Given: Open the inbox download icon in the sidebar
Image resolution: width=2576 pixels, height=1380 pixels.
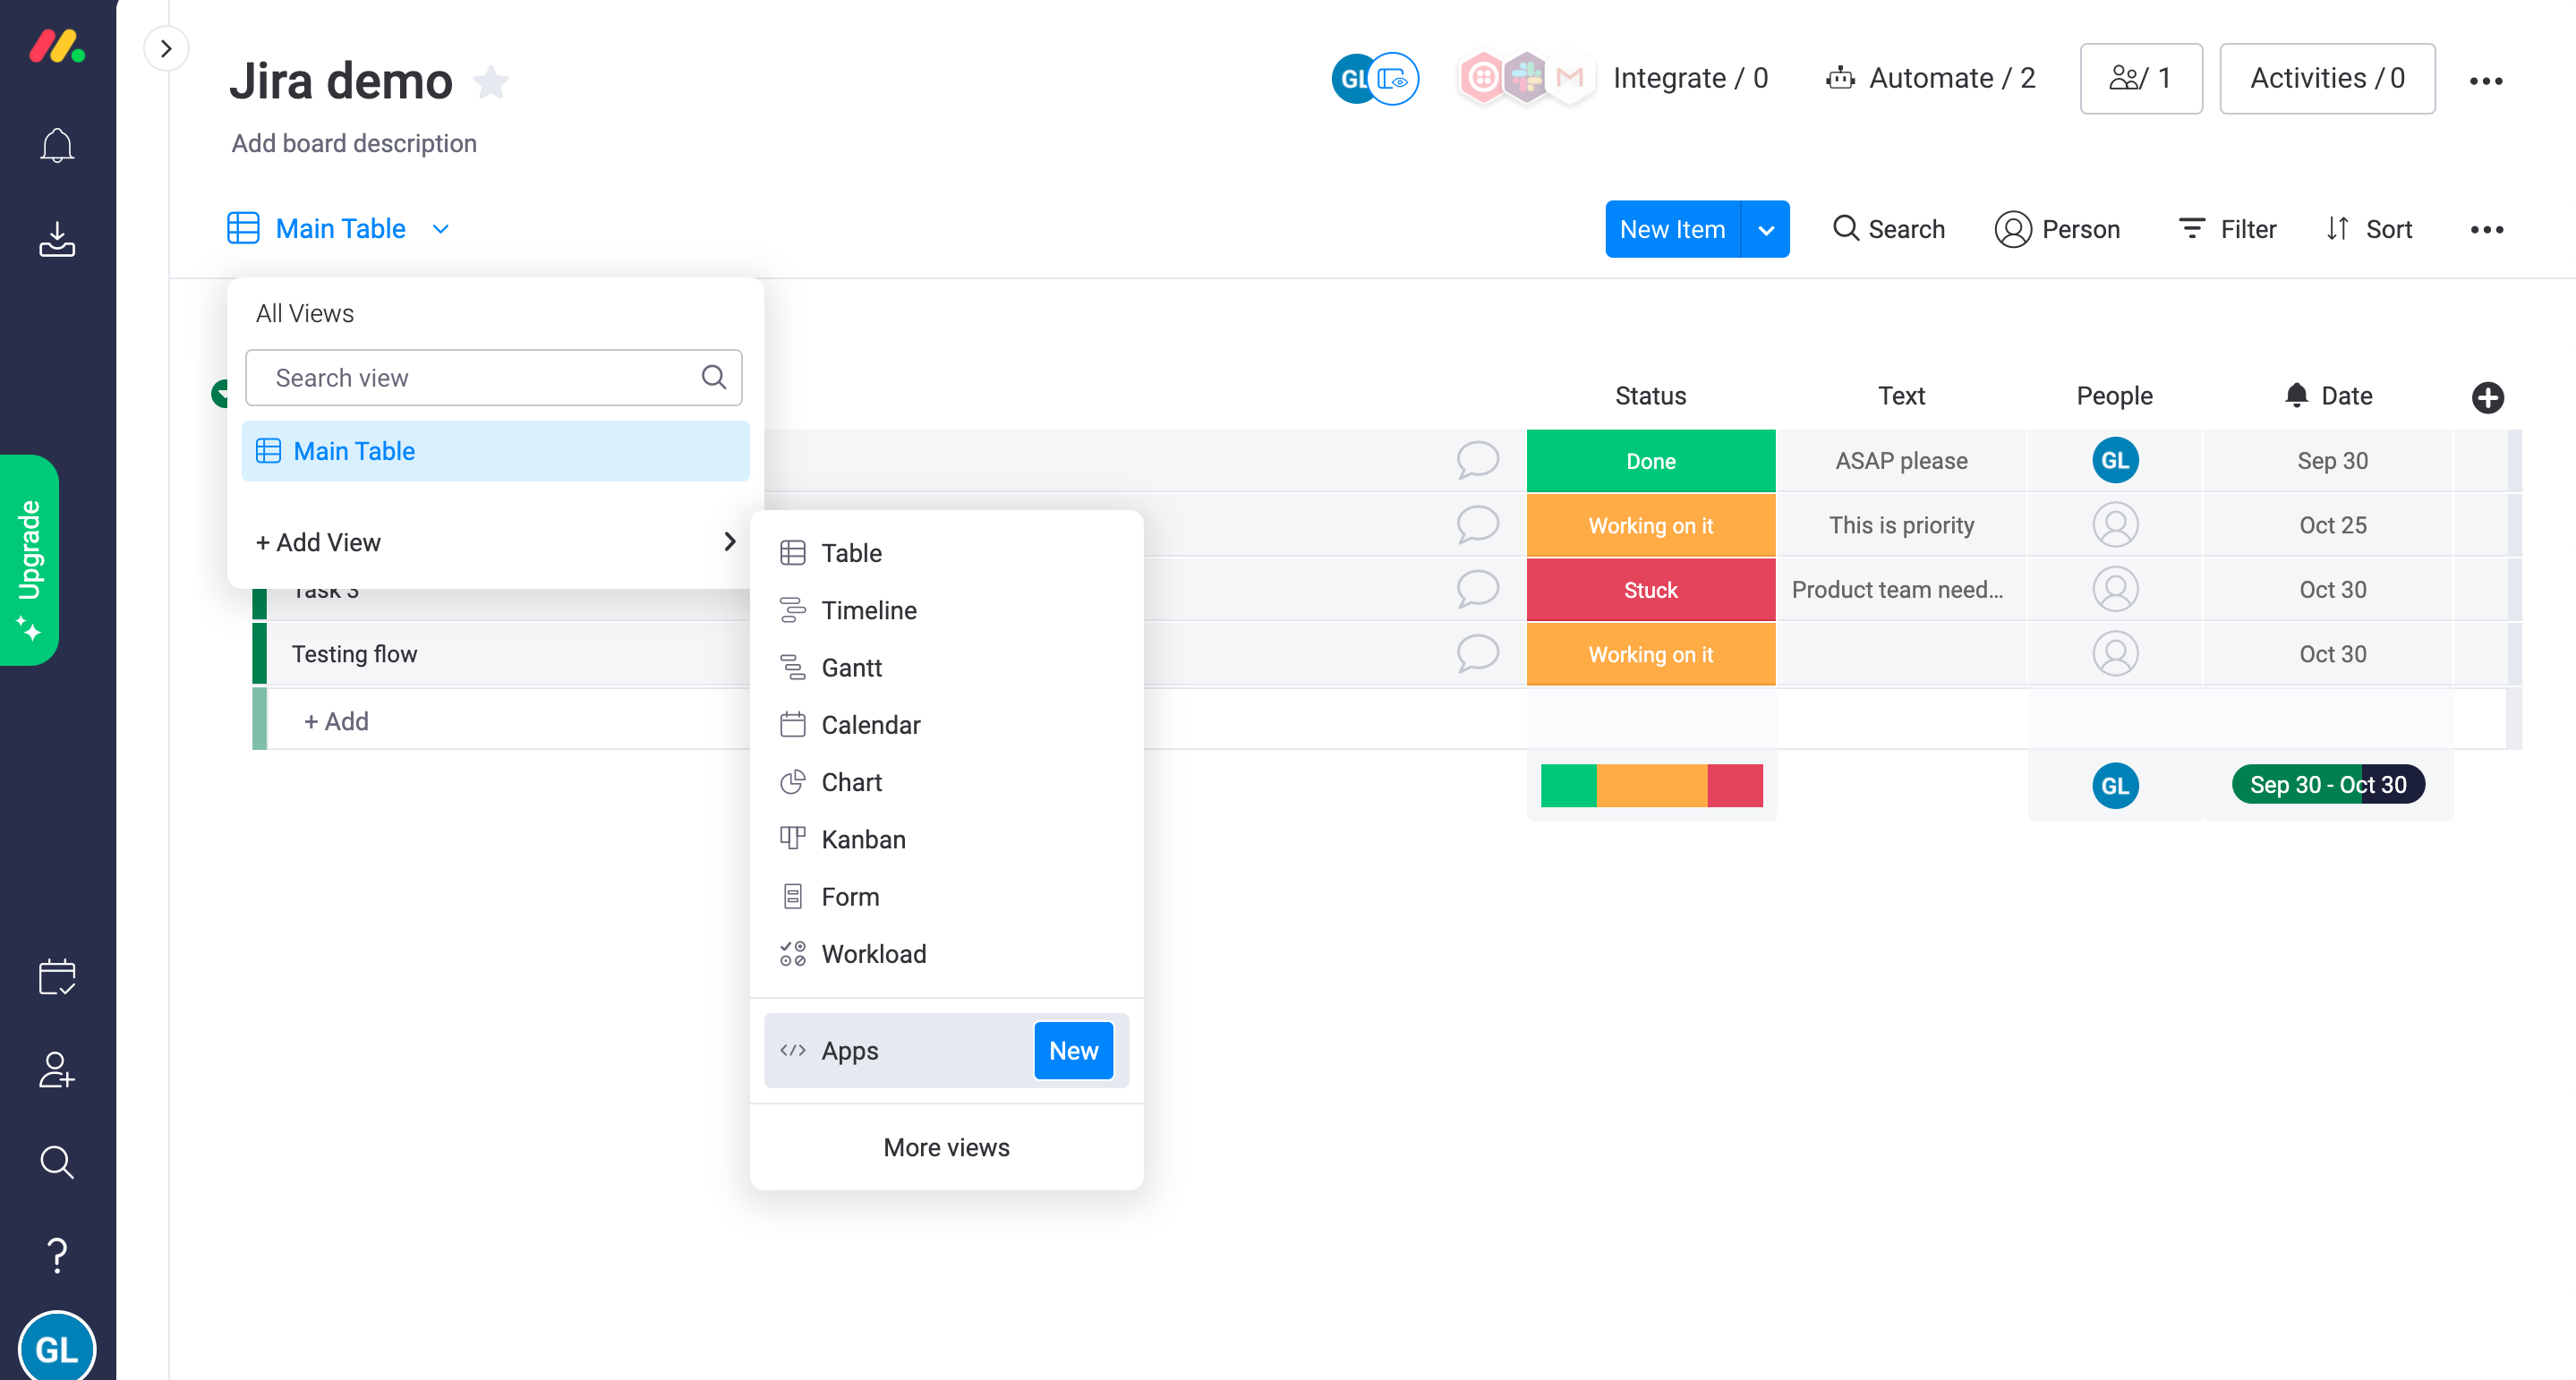Looking at the screenshot, I should pos(57,239).
